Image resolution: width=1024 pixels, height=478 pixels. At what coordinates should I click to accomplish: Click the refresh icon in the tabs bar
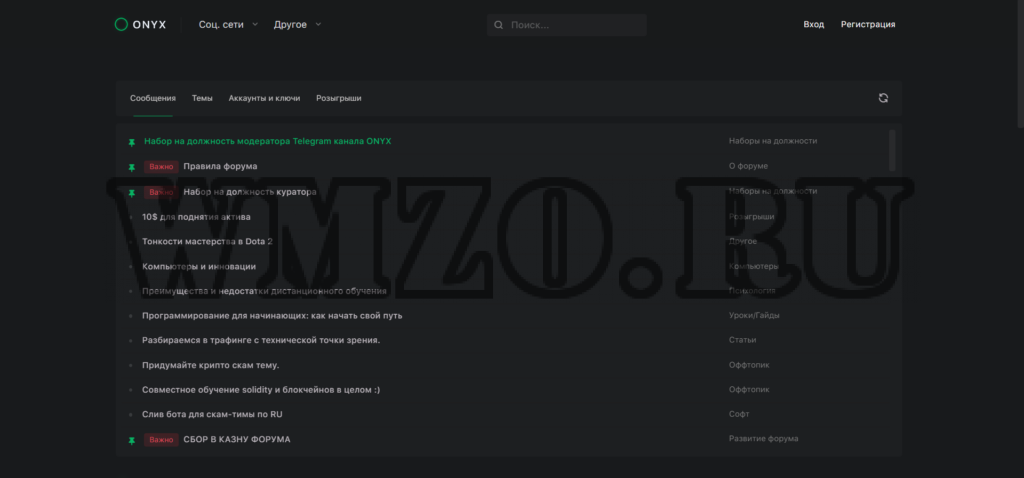pos(883,98)
